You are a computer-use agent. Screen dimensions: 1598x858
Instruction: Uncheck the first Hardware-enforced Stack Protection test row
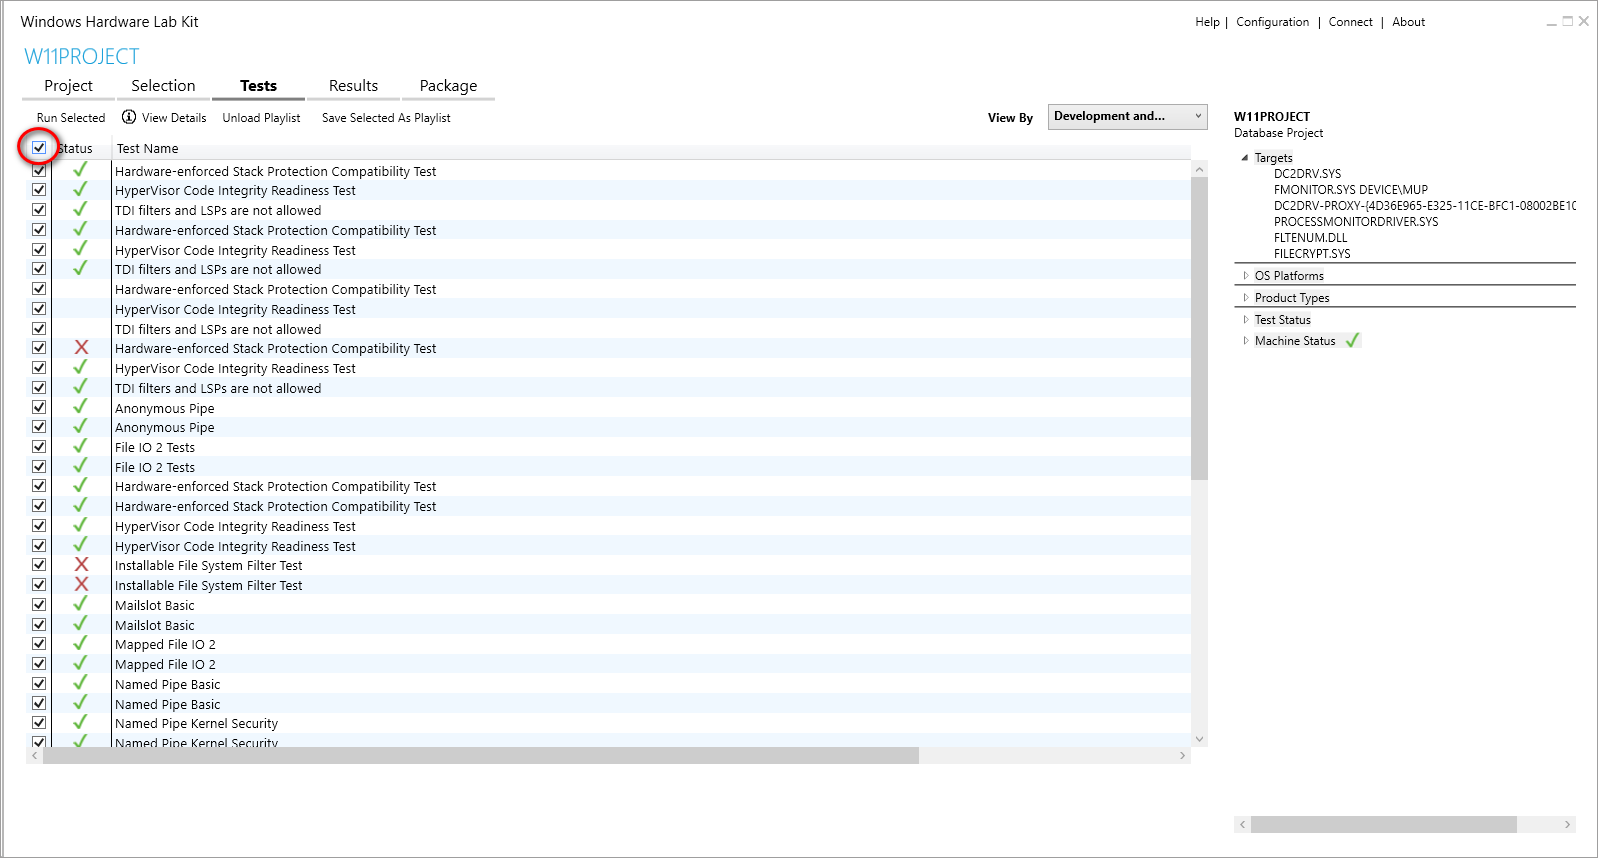39,170
